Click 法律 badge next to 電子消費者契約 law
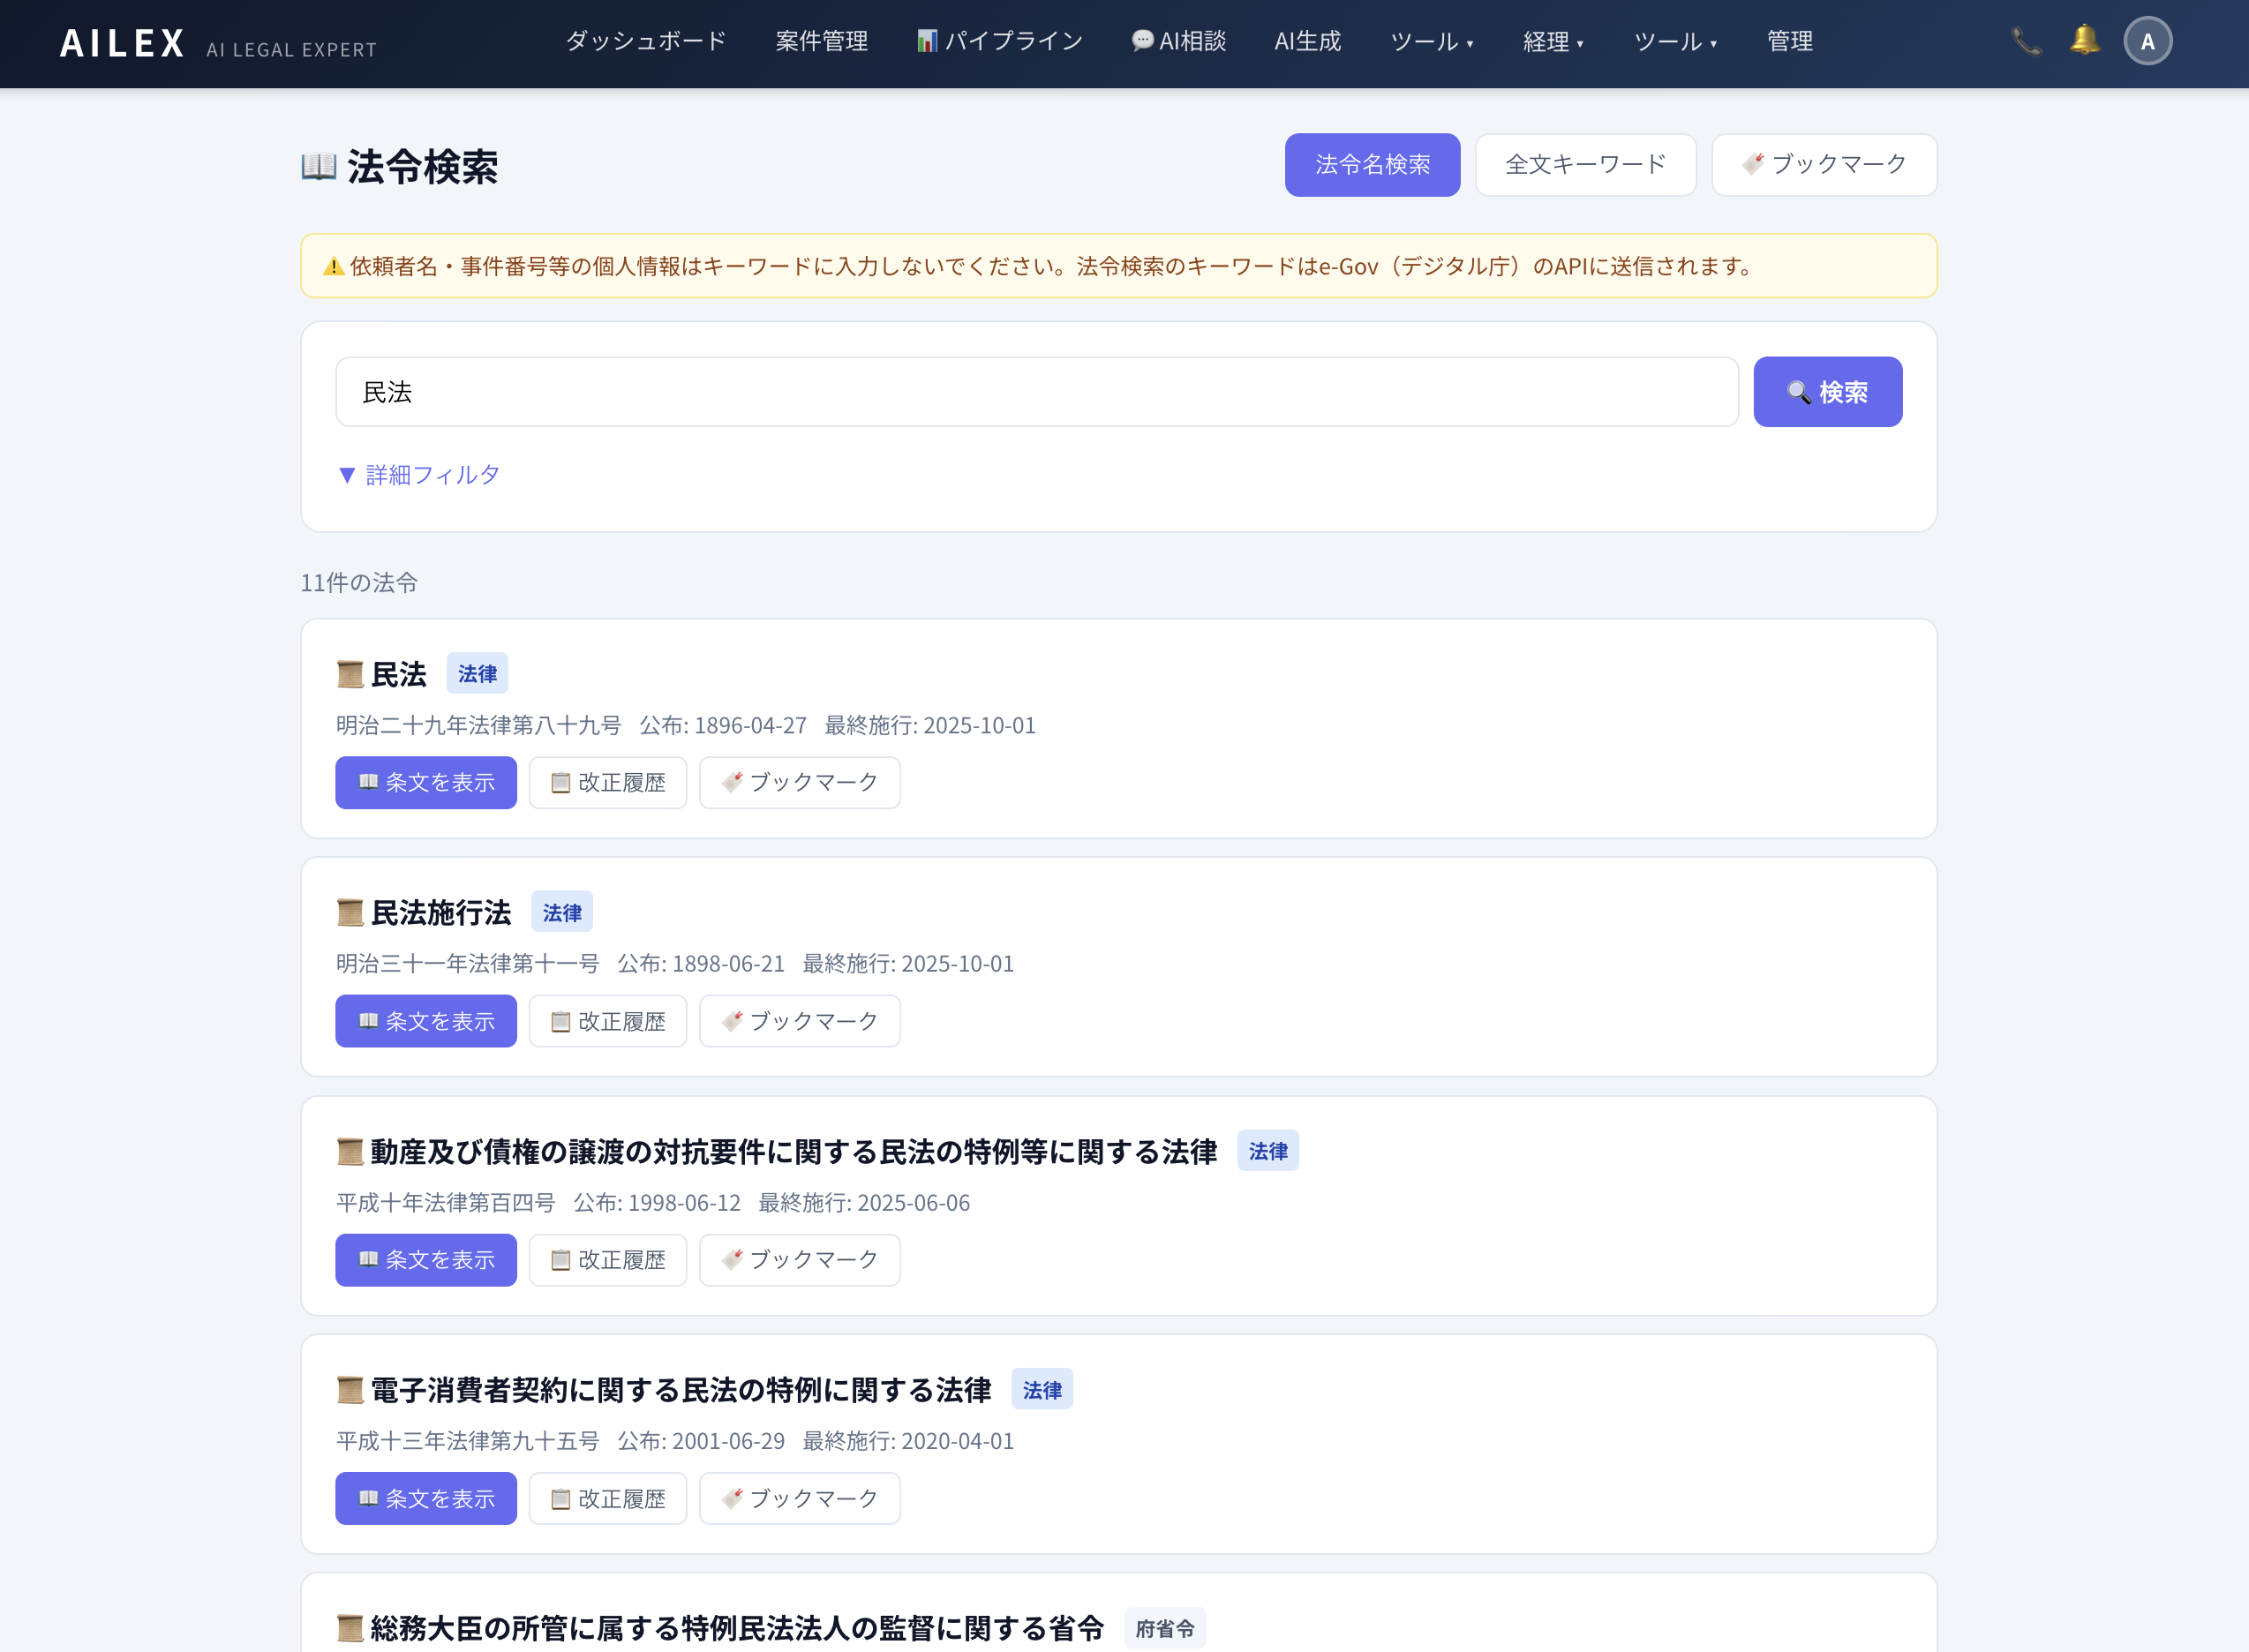Viewport: 2249px width, 1652px height. (1042, 1389)
